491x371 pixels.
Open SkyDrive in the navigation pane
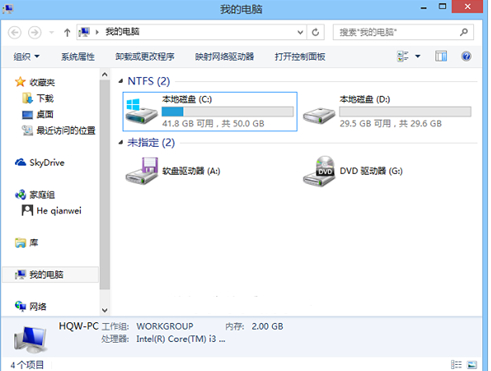coord(47,163)
